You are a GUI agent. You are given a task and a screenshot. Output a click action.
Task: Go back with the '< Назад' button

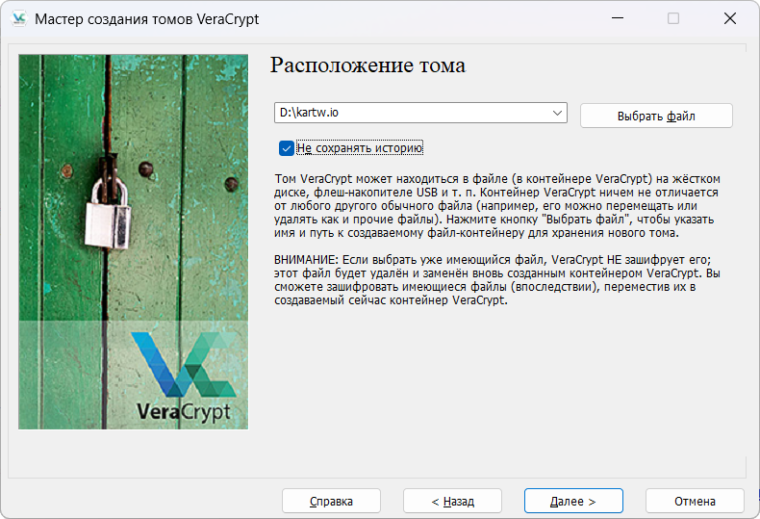452,501
